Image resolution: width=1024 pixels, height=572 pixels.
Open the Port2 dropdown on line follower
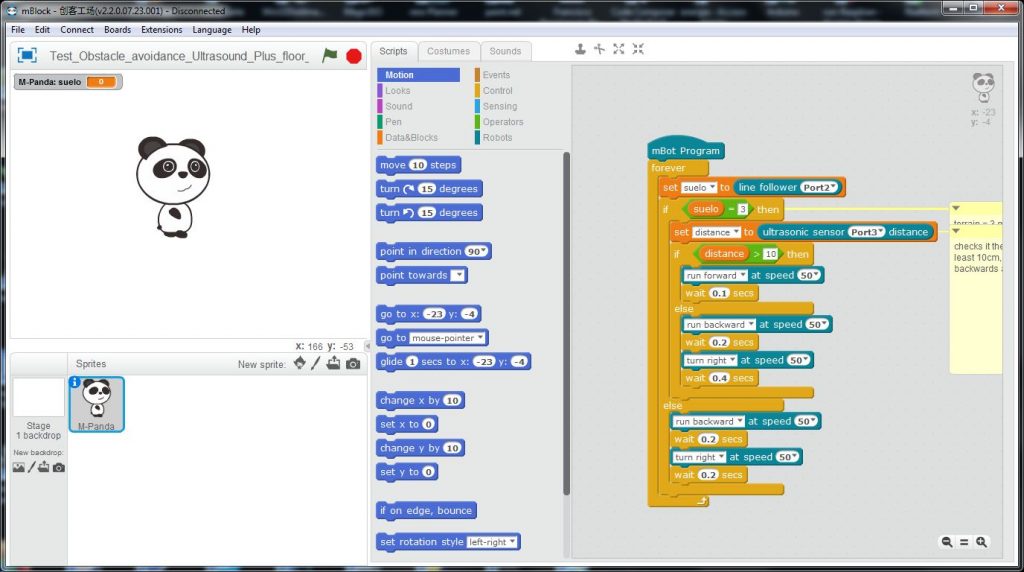(x=820, y=187)
